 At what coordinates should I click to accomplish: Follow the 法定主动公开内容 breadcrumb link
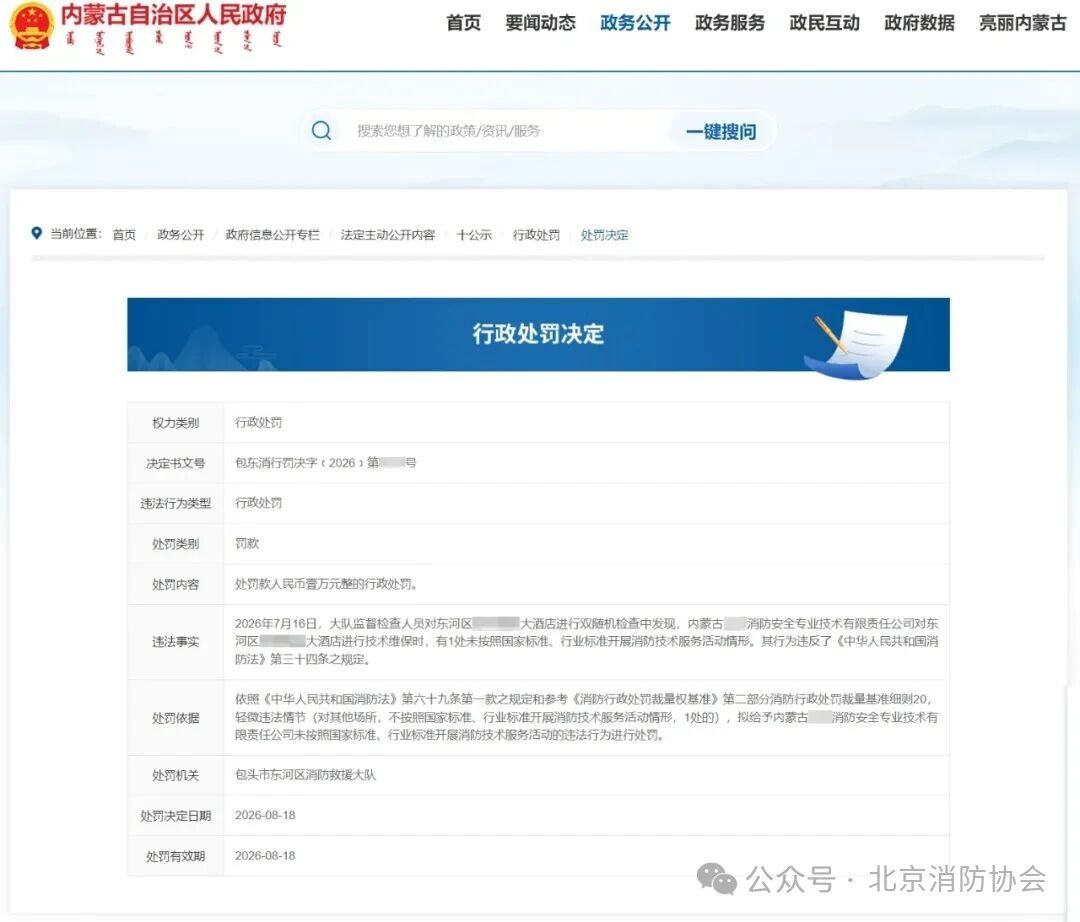(388, 235)
